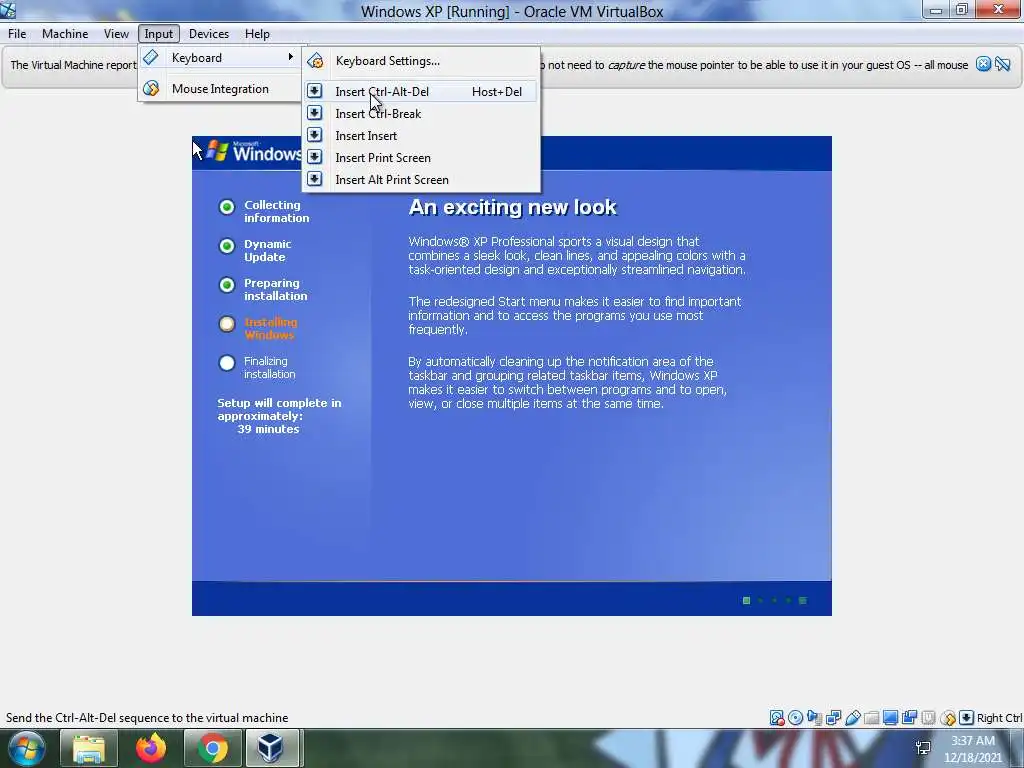Image resolution: width=1024 pixels, height=768 pixels.
Task: Click VirtualBox title bar app icon
Action: pyautogui.click(x=8, y=9)
